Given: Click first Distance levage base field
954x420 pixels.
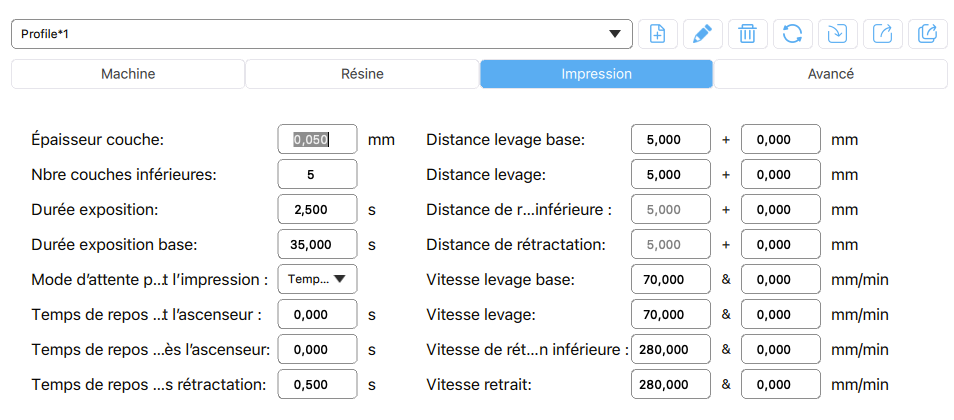Looking at the screenshot, I should [671, 140].
